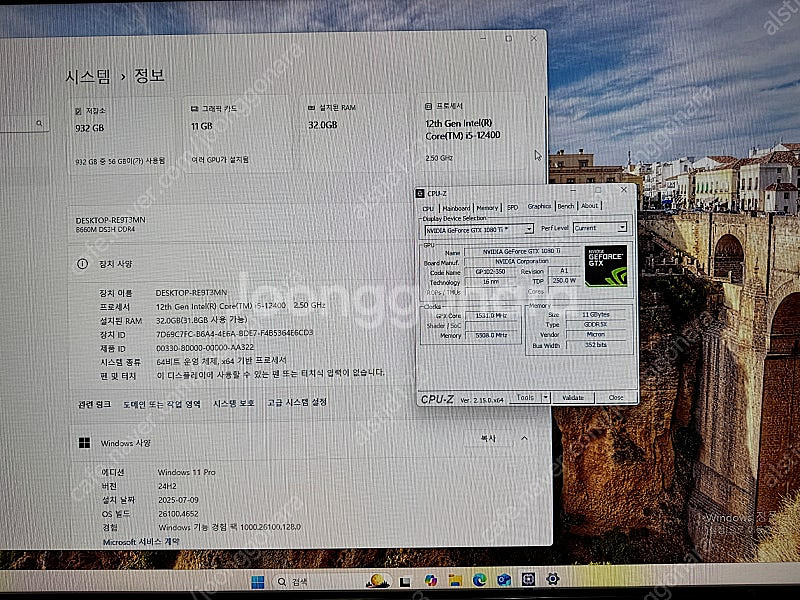Click the Validate button in CPU-Z

pos(573,397)
